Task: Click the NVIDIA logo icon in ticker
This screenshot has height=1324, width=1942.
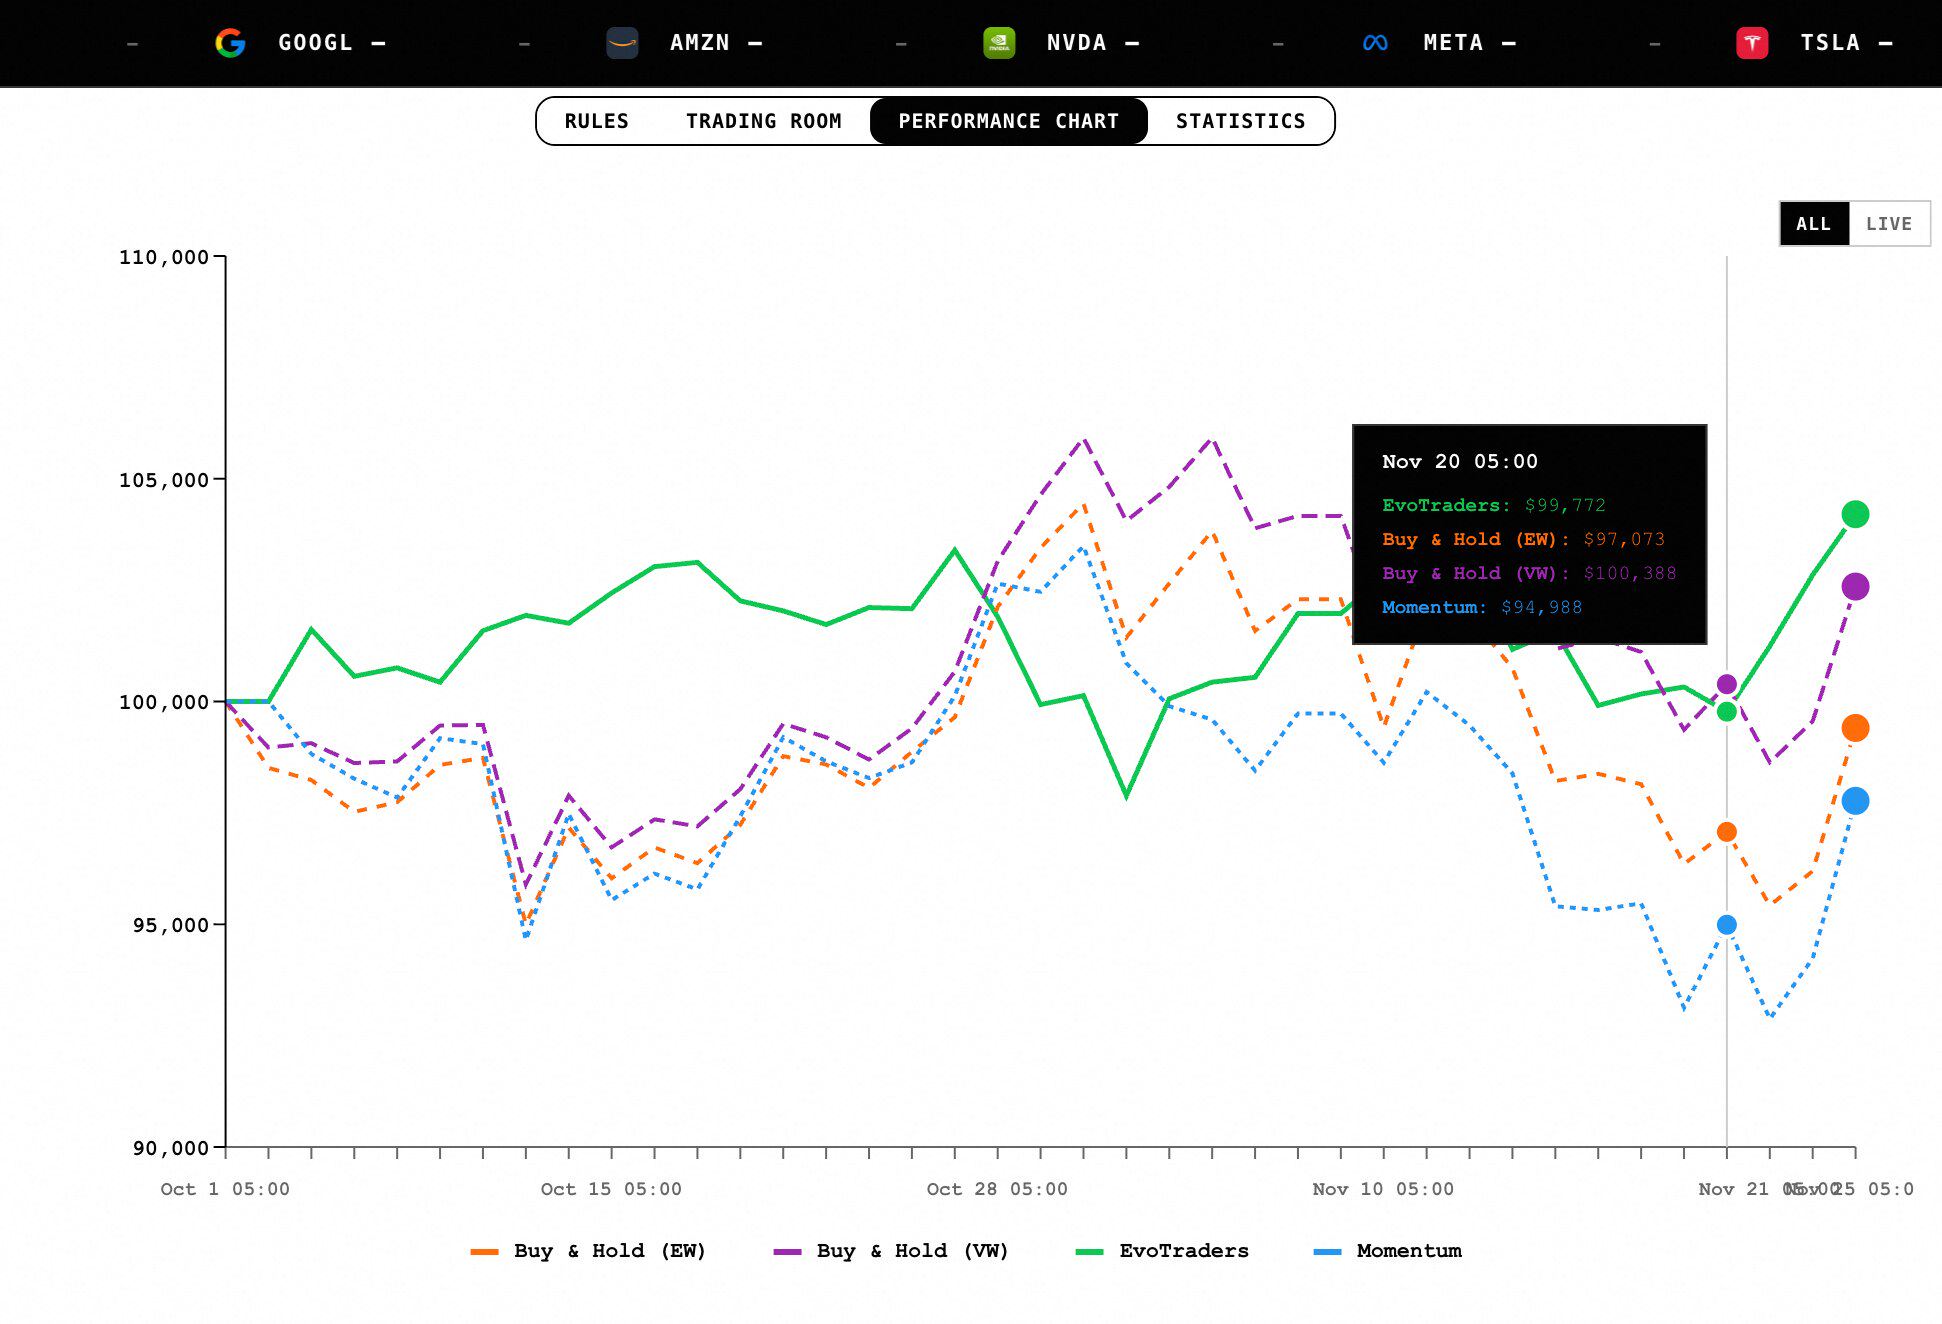Action: tap(999, 43)
